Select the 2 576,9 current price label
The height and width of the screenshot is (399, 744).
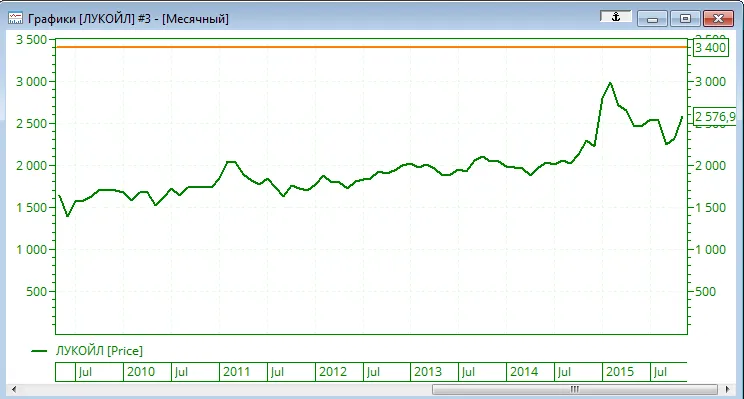(x=715, y=116)
